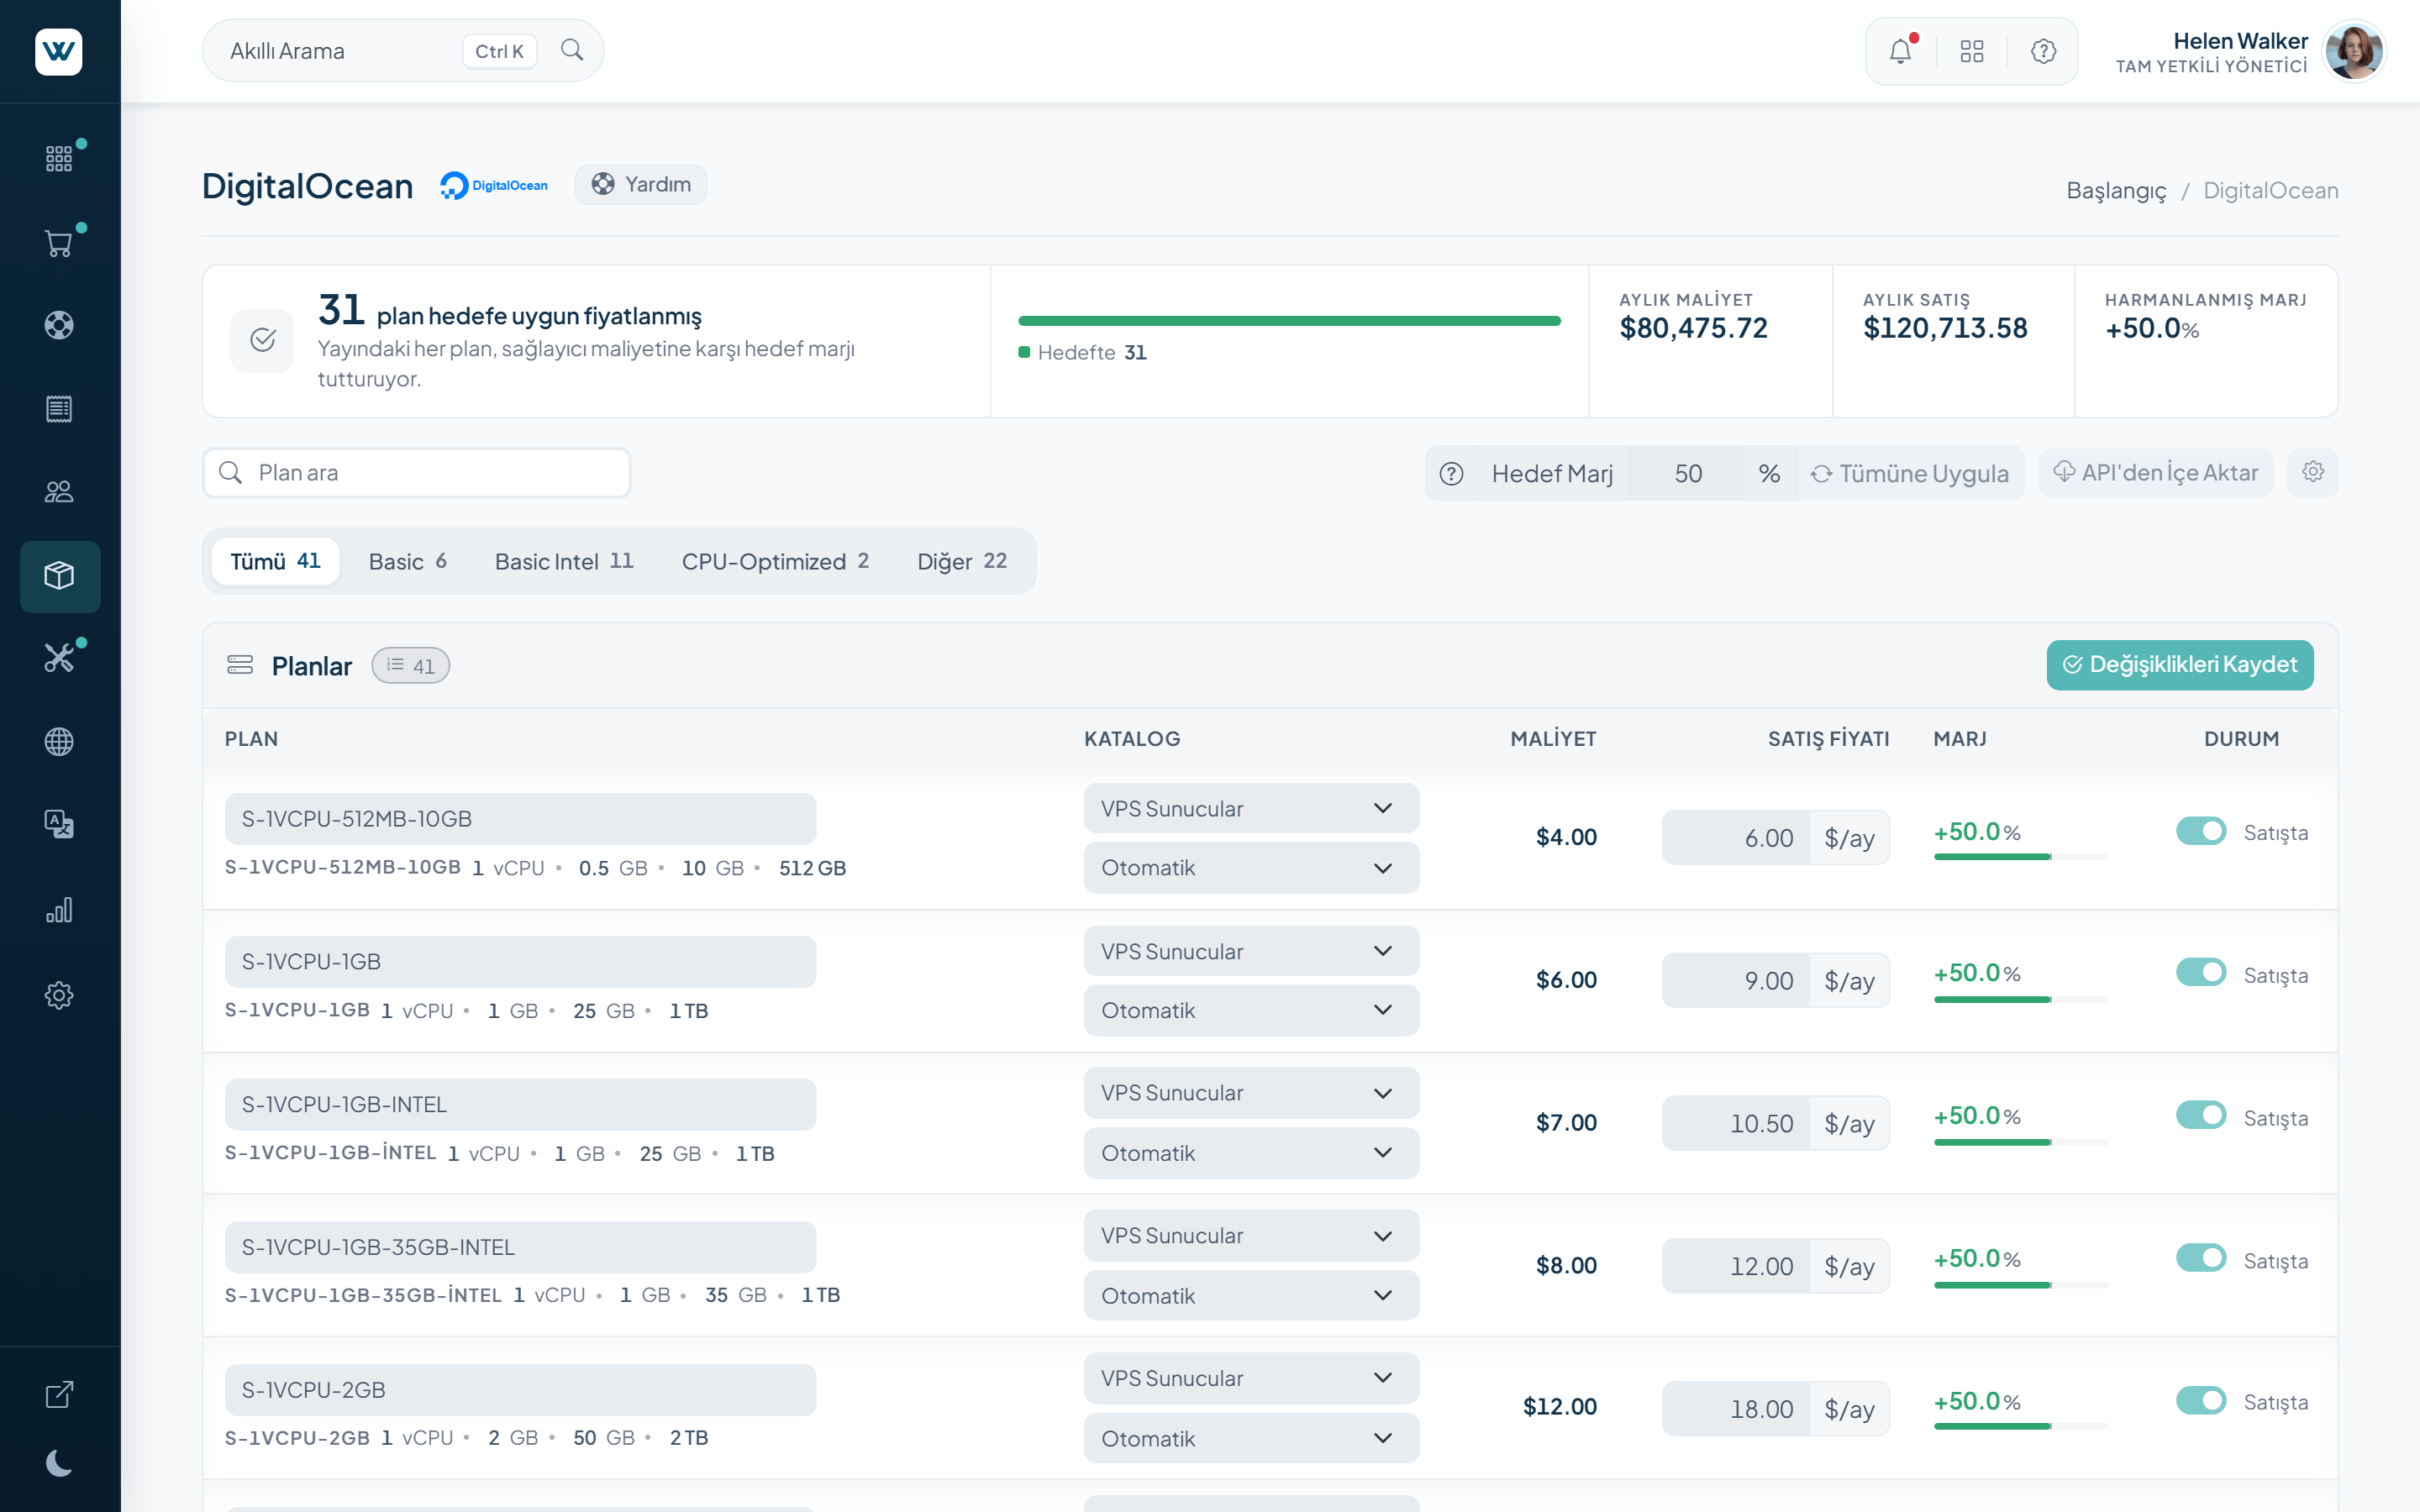2420x1512 pixels.
Task: Open the shopping cart sidebar icon
Action: click(59, 243)
